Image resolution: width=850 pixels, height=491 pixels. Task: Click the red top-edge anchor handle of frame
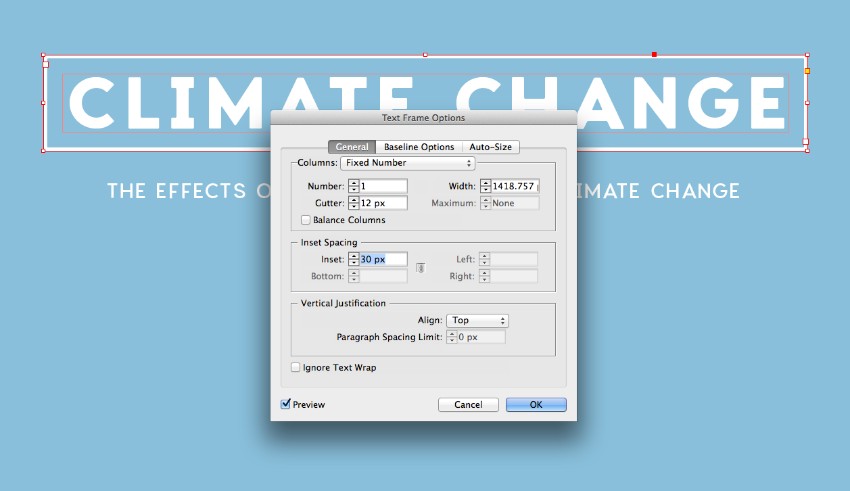point(654,54)
